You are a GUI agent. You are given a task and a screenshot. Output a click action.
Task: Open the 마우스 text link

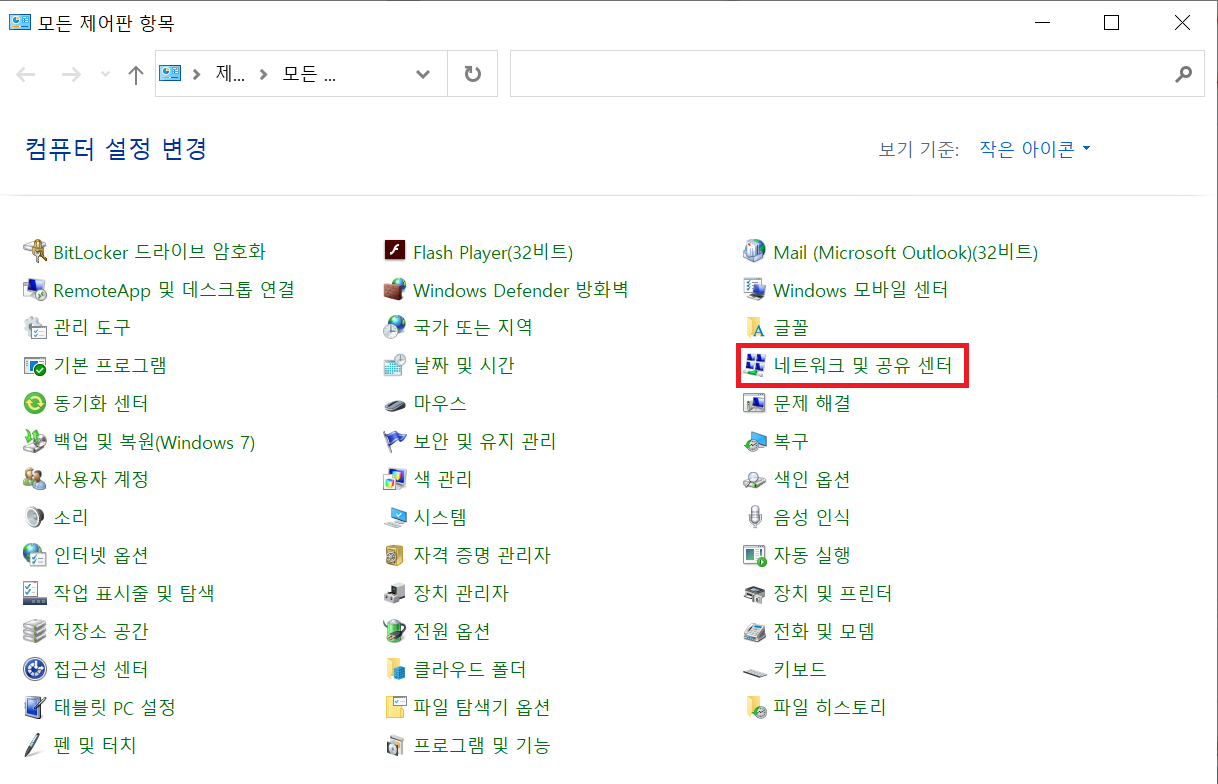tap(440, 403)
